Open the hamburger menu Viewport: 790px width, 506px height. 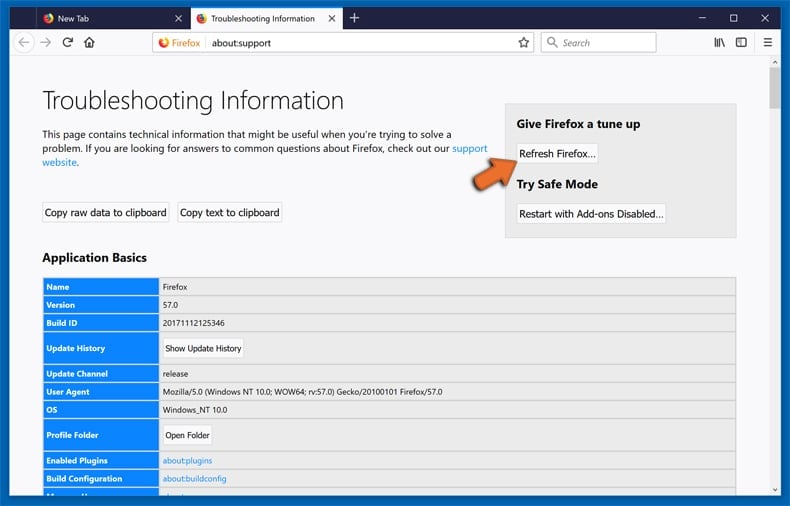point(768,43)
